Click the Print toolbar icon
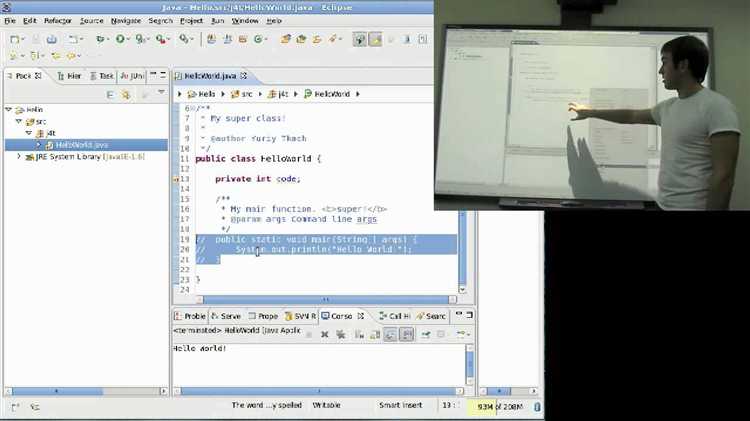 tap(52, 39)
